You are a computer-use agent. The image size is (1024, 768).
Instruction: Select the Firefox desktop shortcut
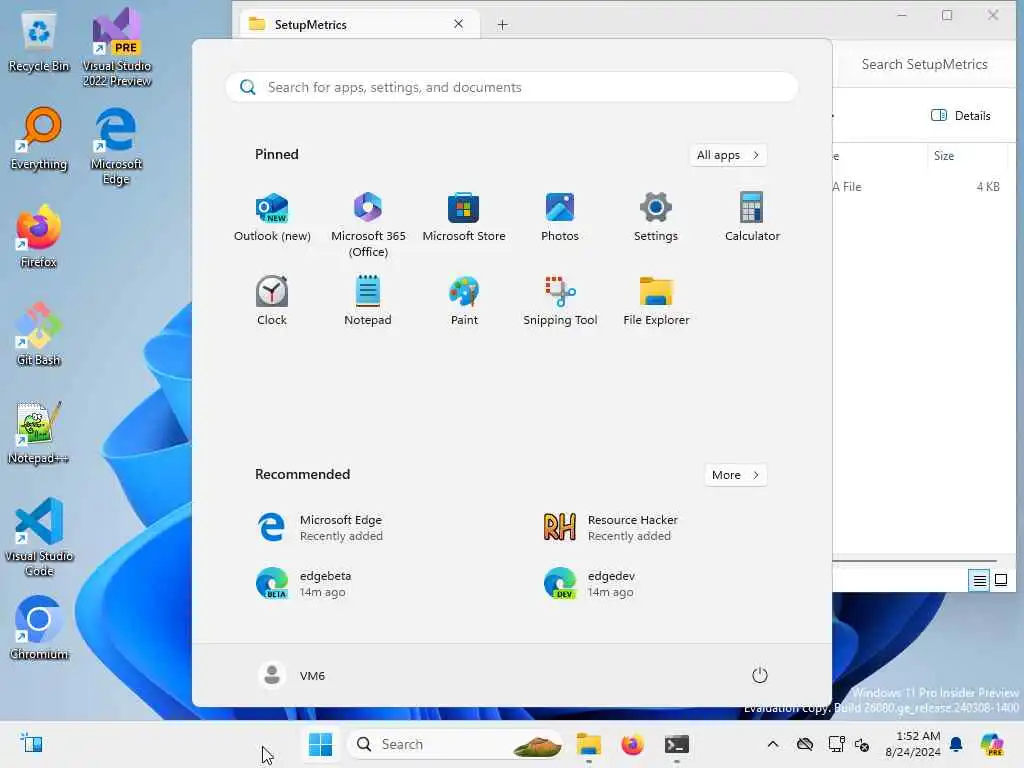click(x=39, y=237)
